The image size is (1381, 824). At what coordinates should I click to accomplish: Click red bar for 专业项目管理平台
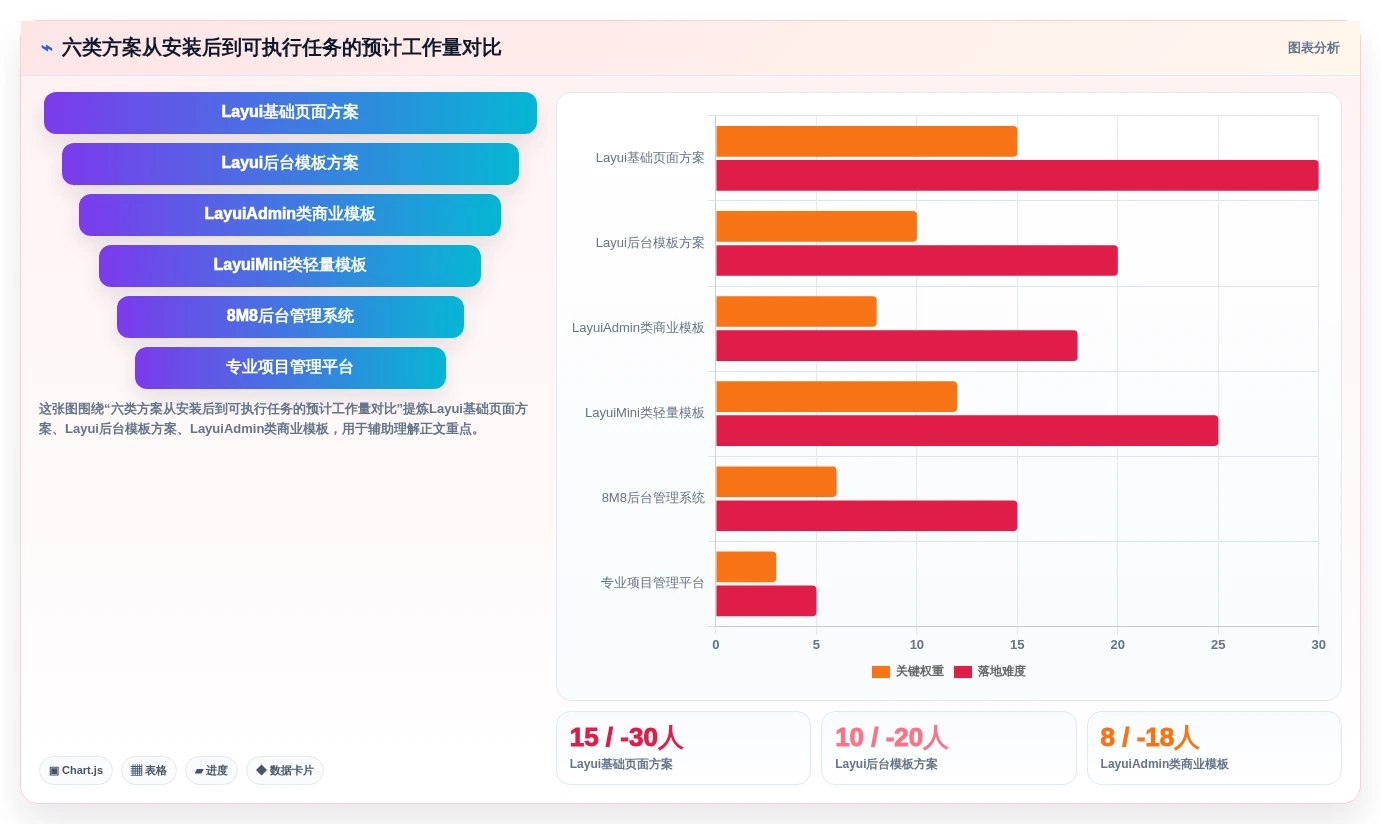[766, 600]
